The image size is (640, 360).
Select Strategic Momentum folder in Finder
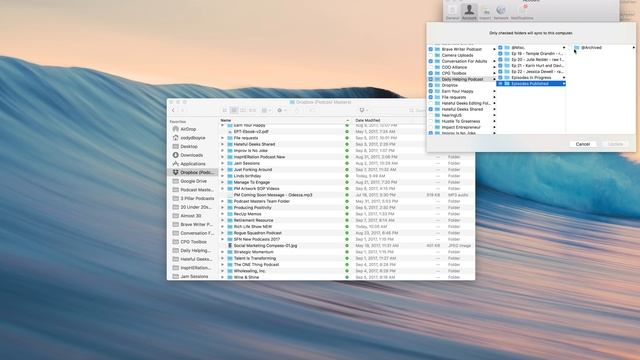[x=253, y=252]
